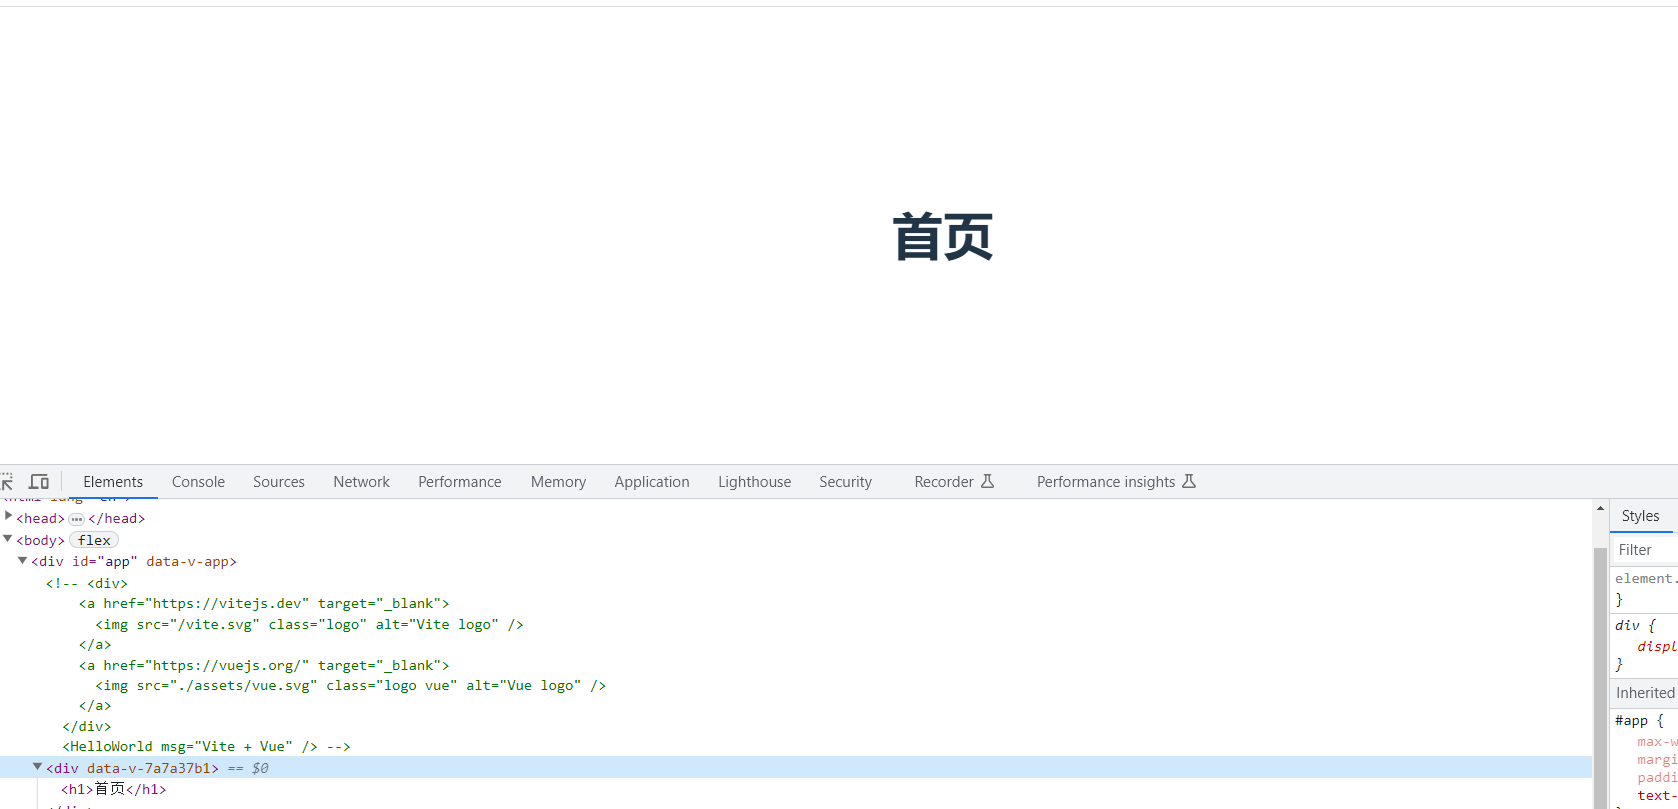Expand the head element node
The image size is (1678, 809).
coord(9,517)
